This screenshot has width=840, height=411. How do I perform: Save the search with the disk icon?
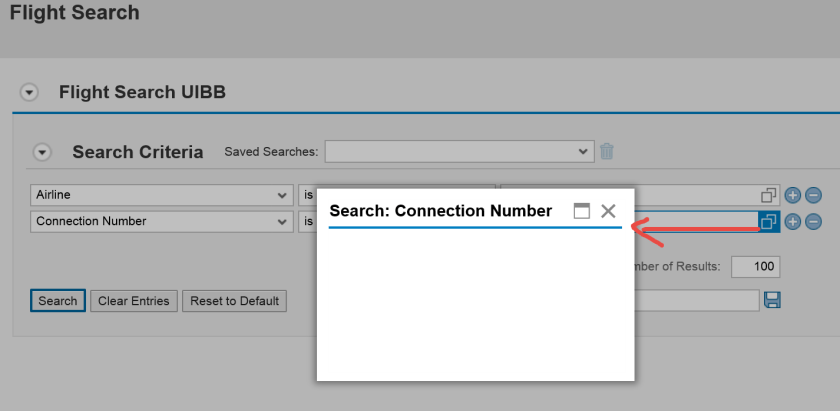[772, 300]
